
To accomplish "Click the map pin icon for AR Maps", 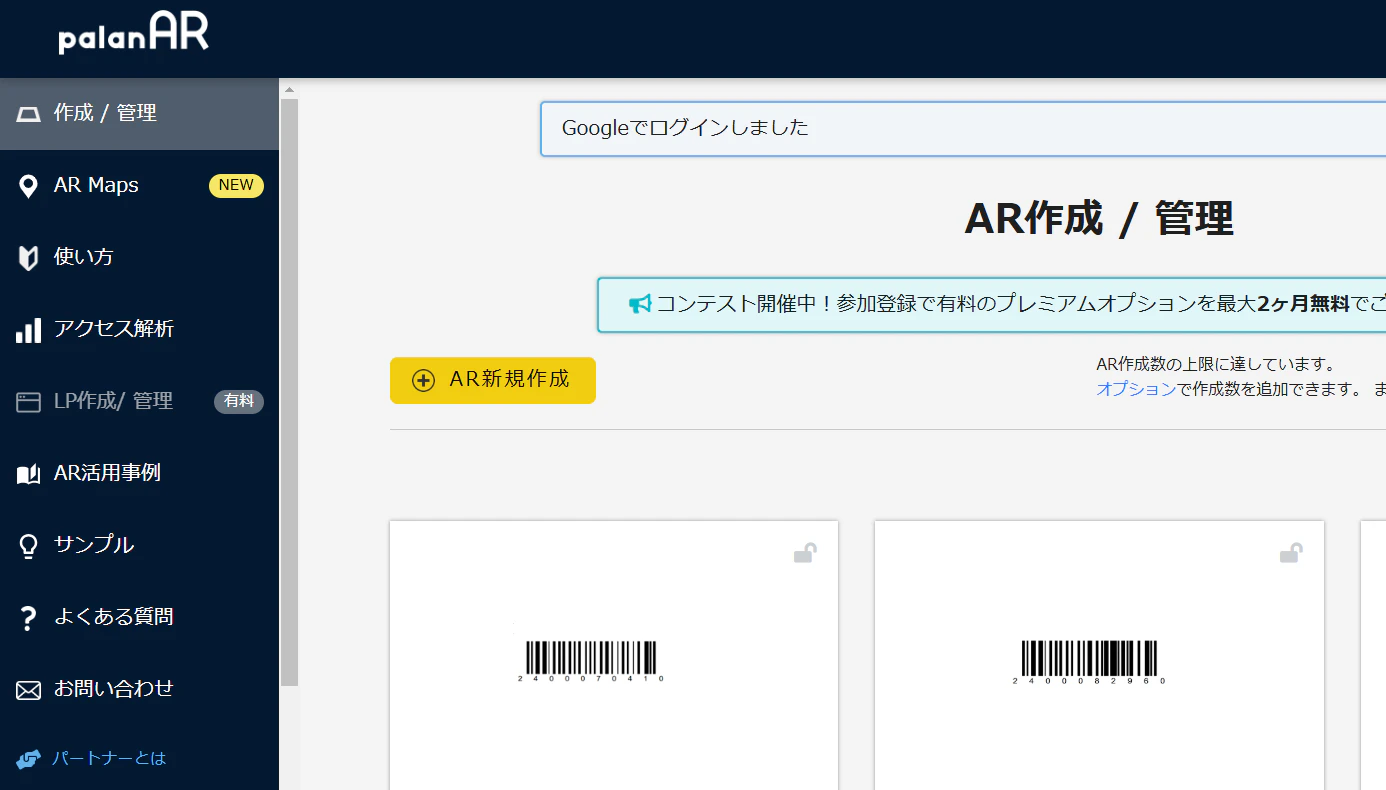I will coord(28,186).
